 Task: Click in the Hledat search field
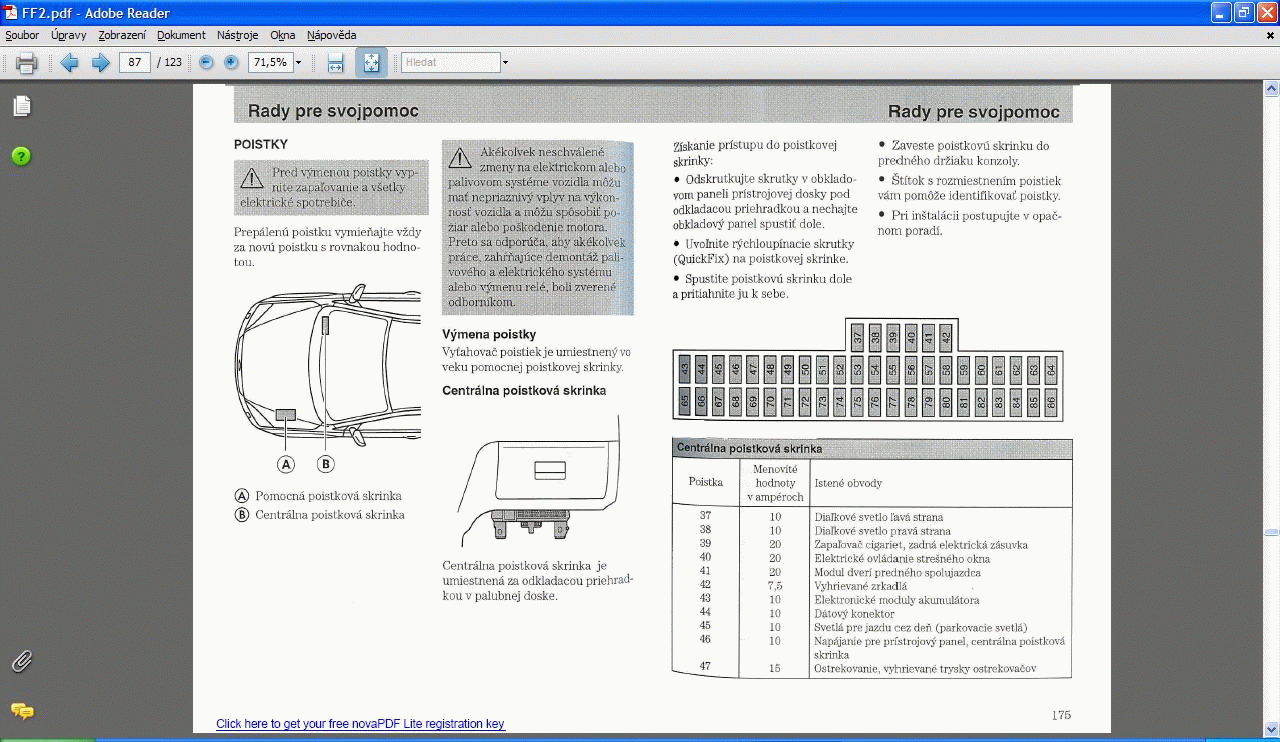tap(450, 62)
